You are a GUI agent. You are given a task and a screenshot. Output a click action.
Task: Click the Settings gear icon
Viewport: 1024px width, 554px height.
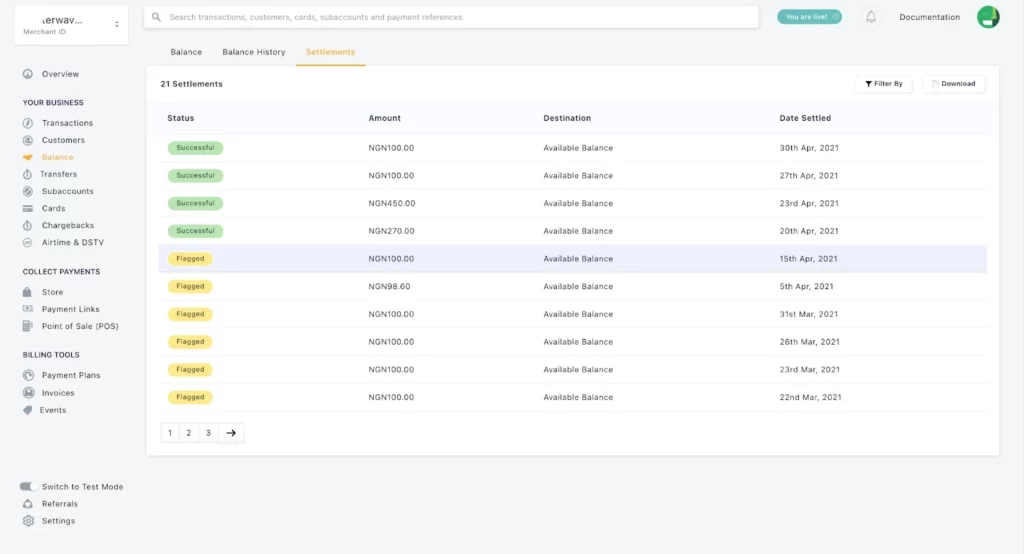point(28,521)
